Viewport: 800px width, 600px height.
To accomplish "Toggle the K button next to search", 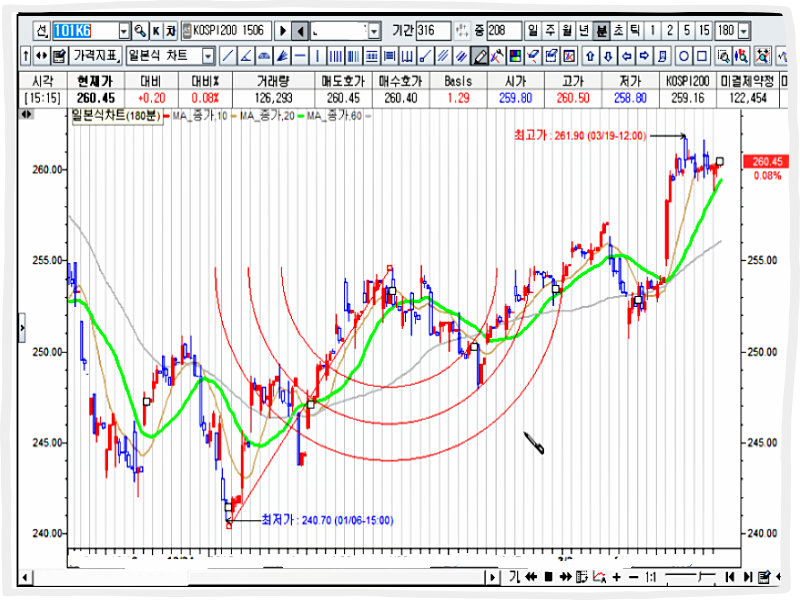I will (156, 31).
